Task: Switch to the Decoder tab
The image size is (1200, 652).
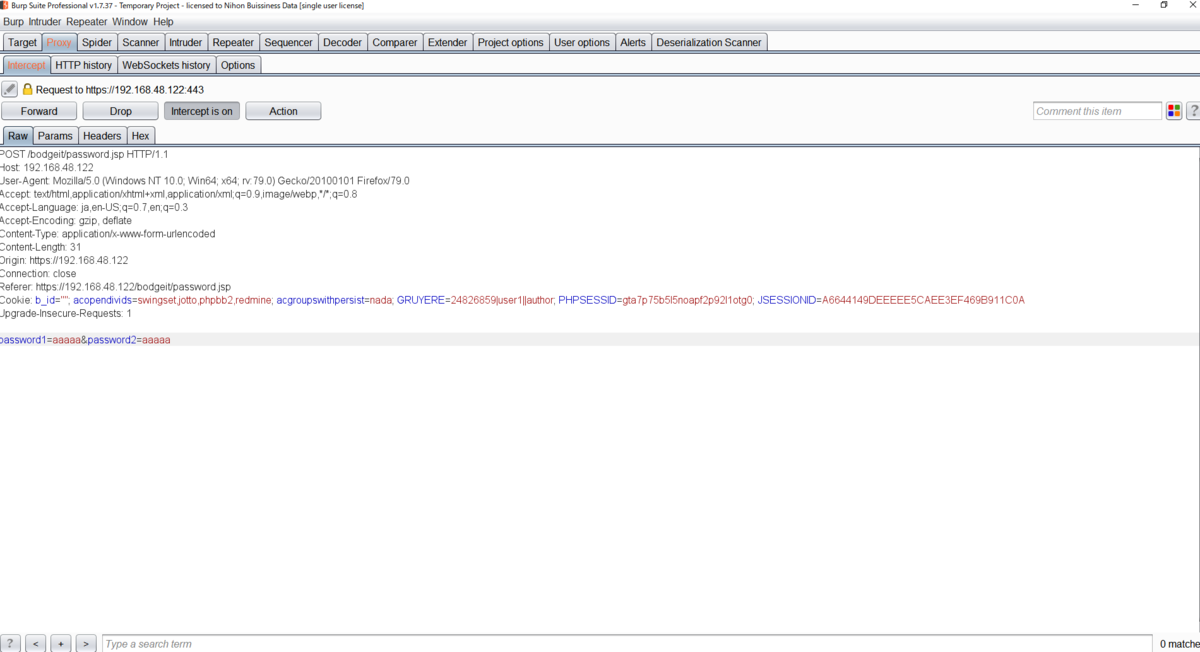Action: click(x=342, y=42)
